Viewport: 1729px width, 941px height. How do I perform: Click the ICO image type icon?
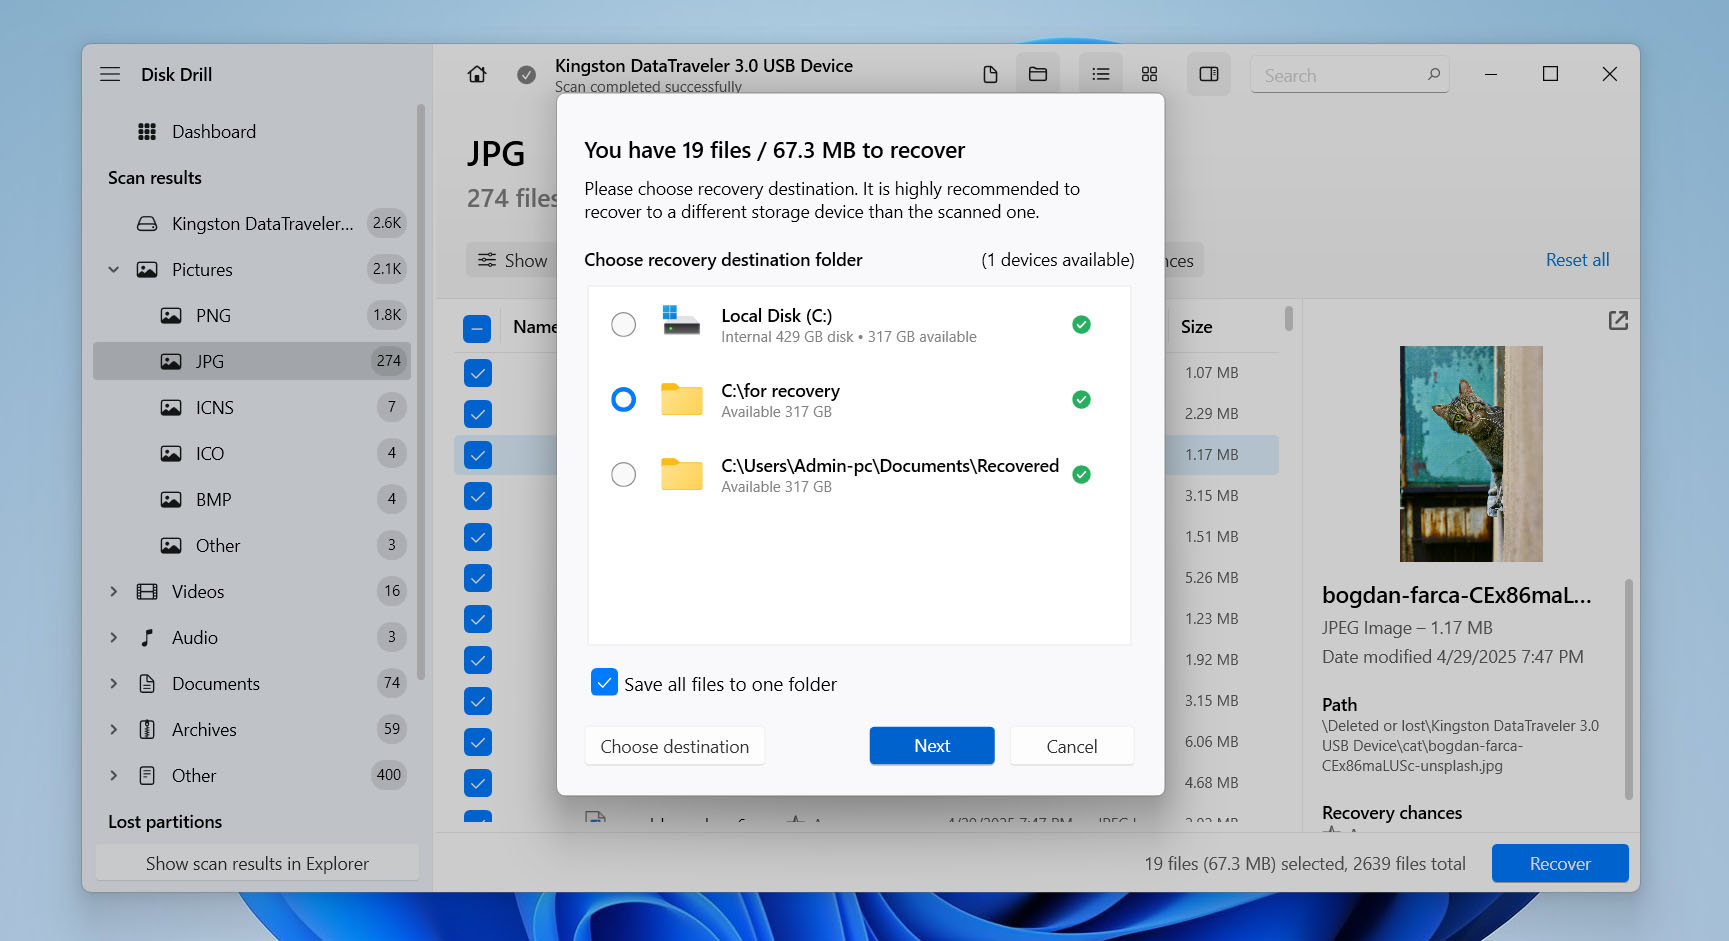coord(171,454)
